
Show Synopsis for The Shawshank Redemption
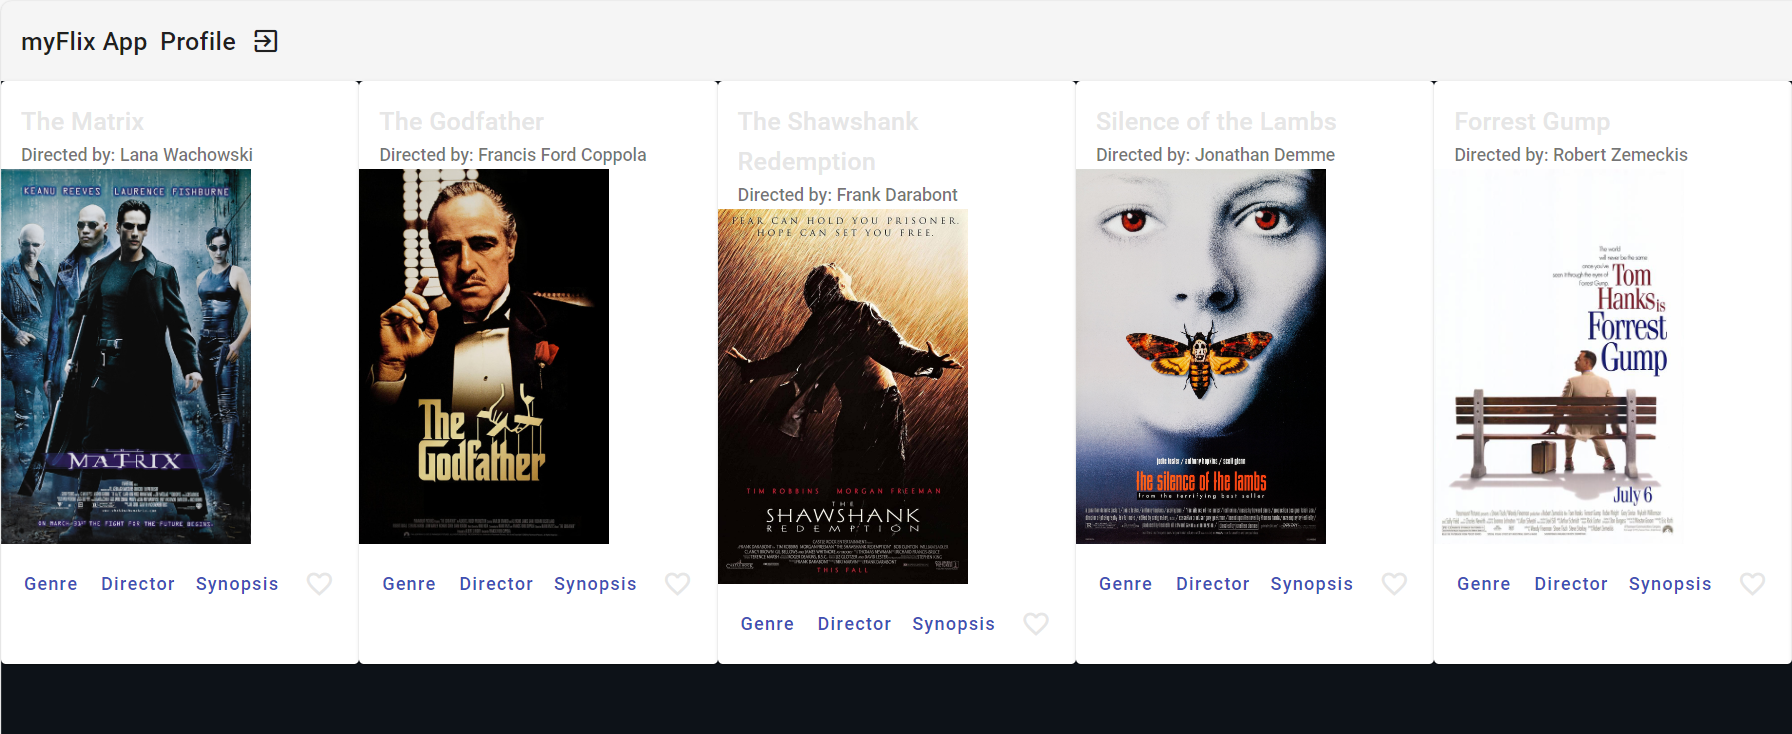click(x=953, y=624)
